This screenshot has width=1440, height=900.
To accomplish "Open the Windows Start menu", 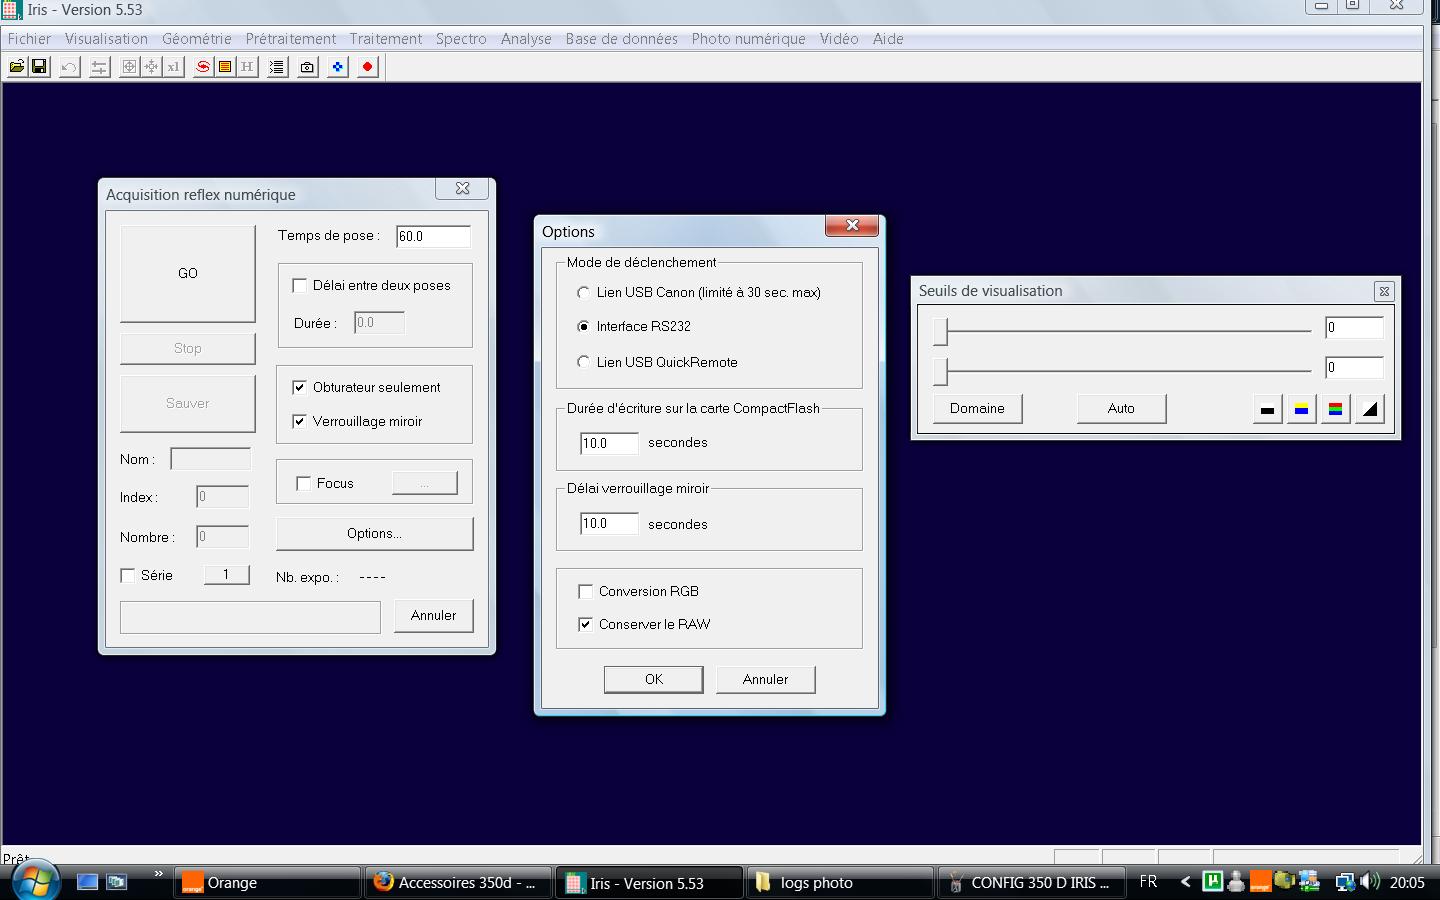I will 35,881.
